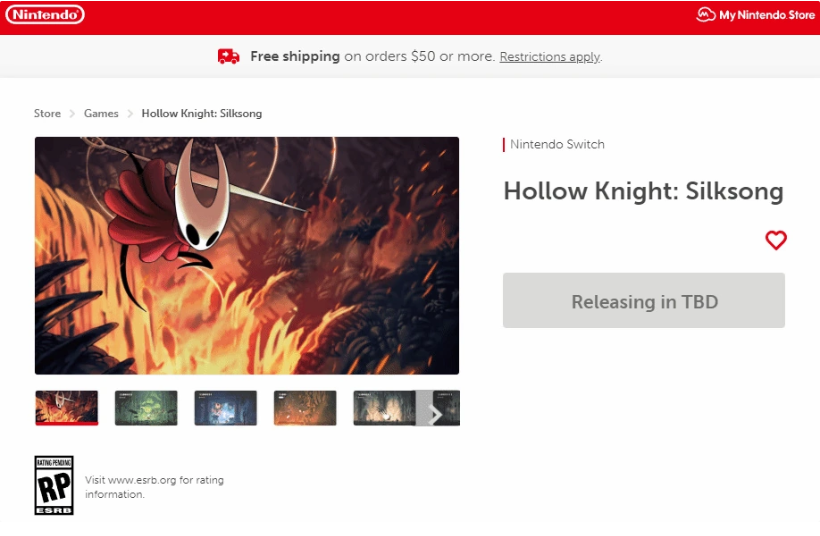Click Hollow Knight: Silksong breadcrumb
Viewport: 820px width, 536px height.
202,113
